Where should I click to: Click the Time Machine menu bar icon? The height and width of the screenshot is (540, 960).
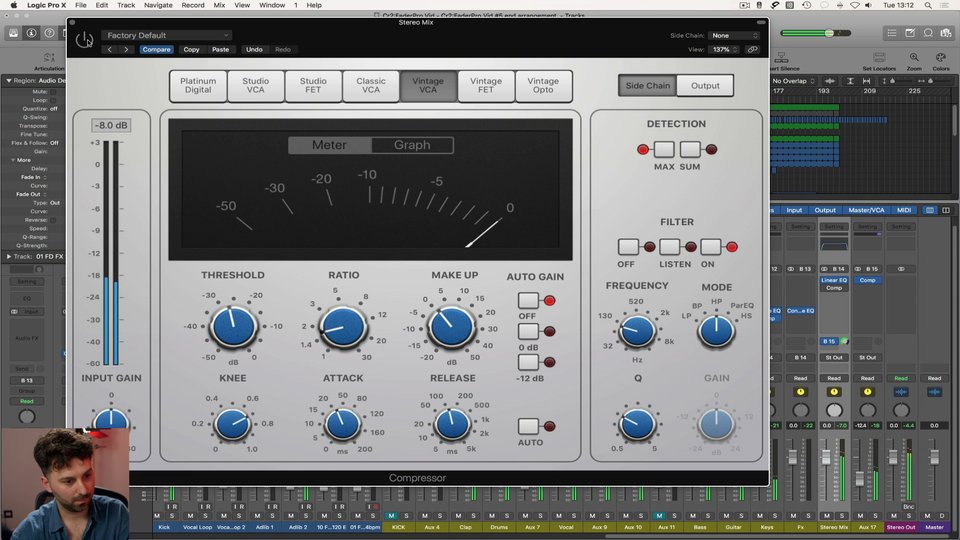[x=806, y=5]
